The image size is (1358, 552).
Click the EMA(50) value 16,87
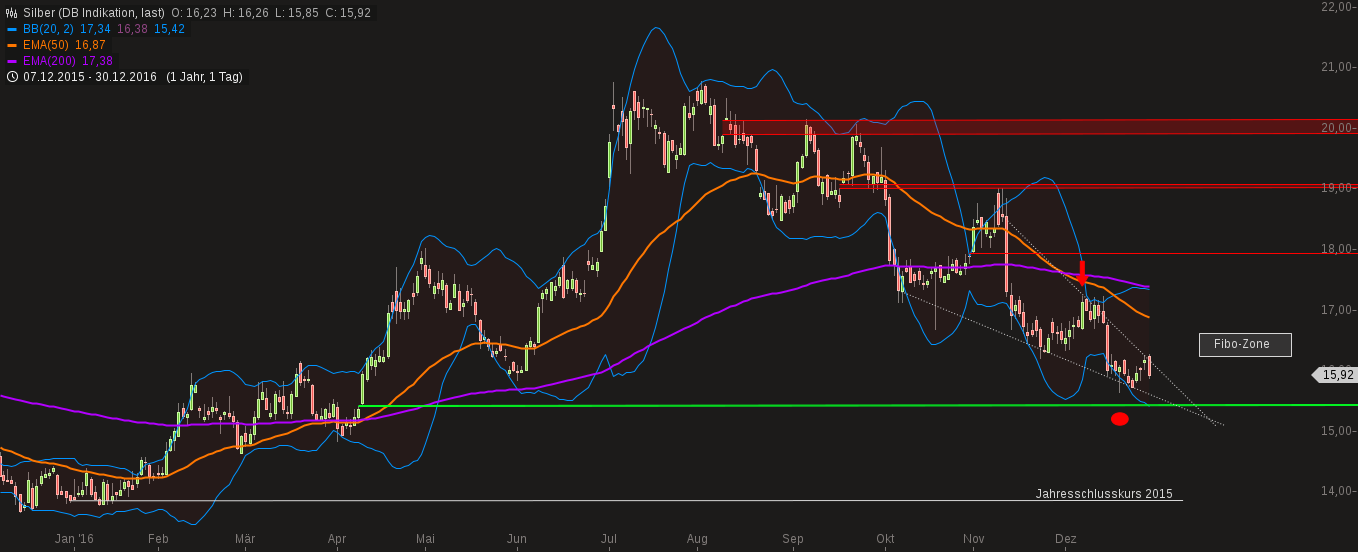click(x=91, y=45)
